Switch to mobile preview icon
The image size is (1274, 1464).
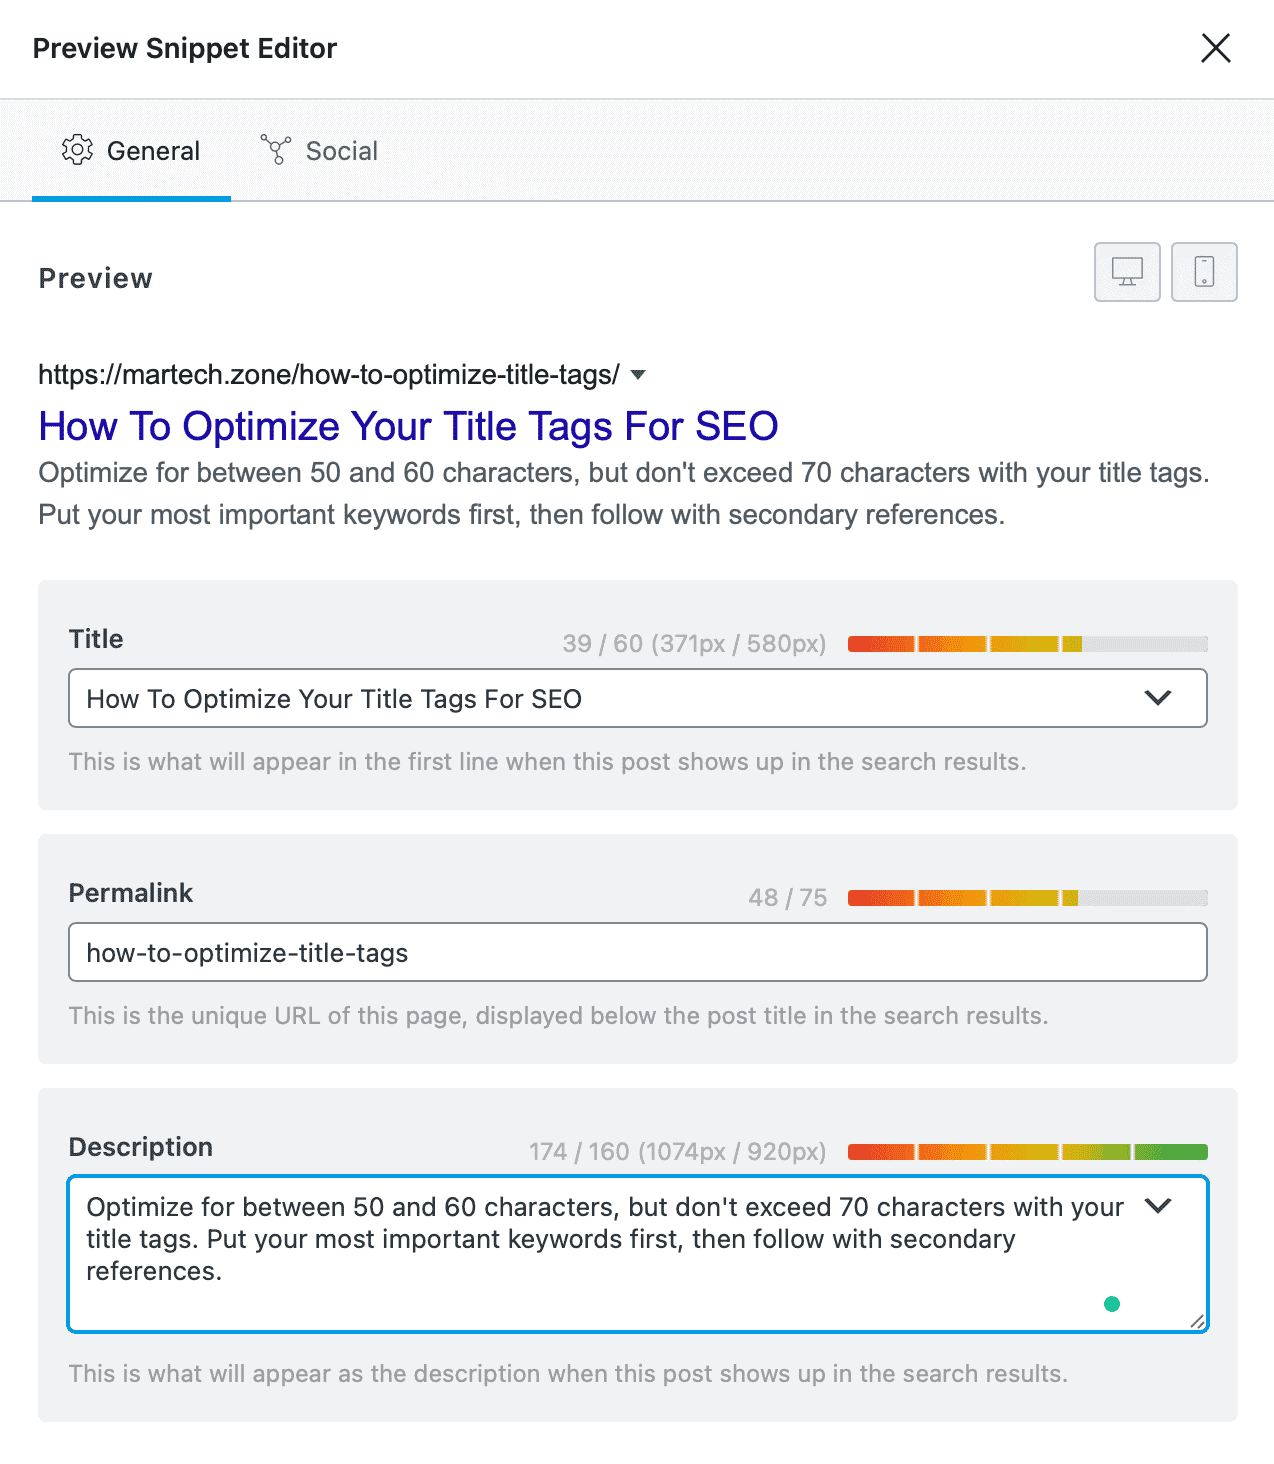1204,272
